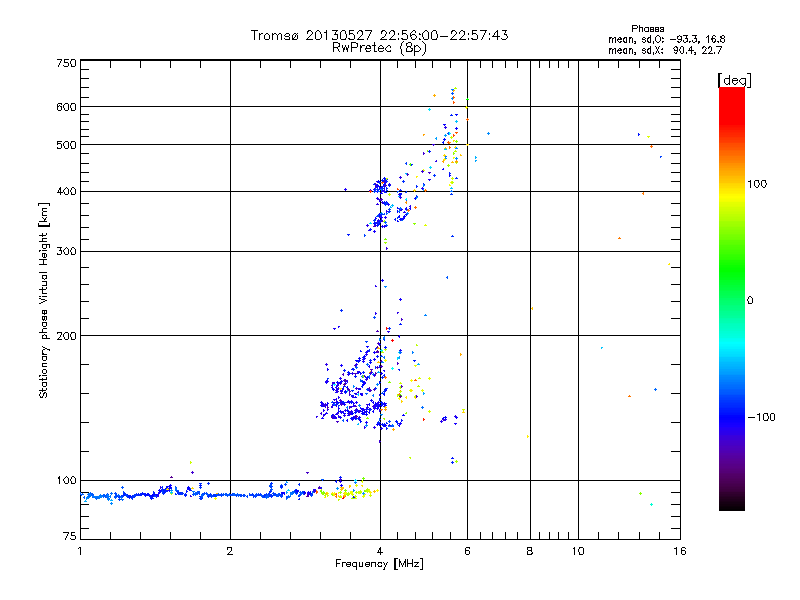Click the '0' colorbar tick label
Image resolution: width=800 pixels, height=600 pixels.
point(750,301)
